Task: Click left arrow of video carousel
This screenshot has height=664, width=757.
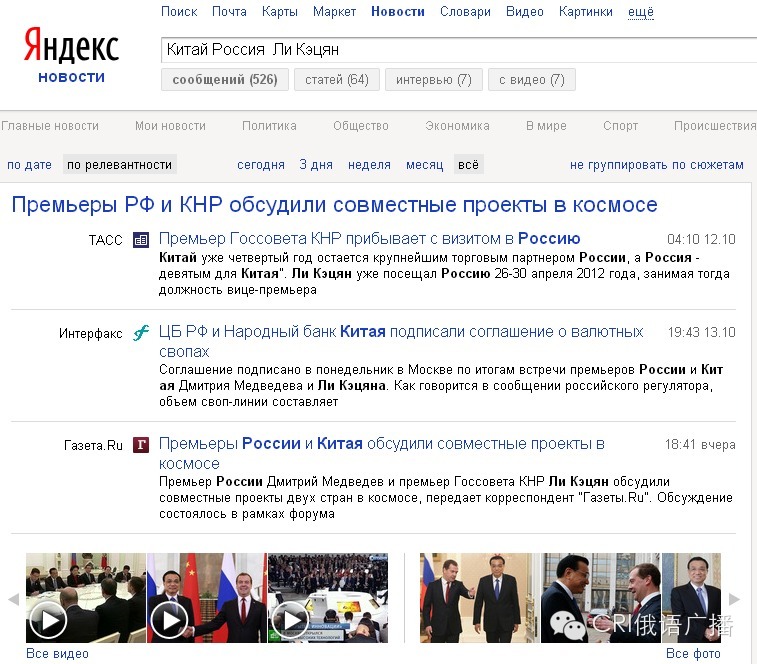Action: pos(14,600)
